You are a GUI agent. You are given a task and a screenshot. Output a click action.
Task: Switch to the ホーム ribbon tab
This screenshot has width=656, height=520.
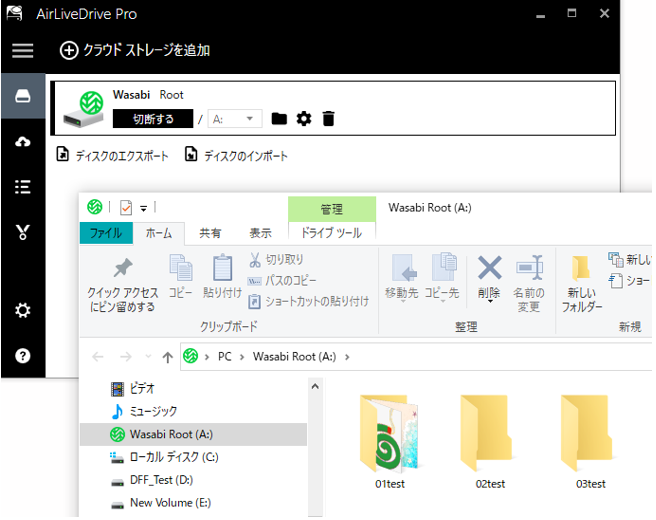[x=159, y=233]
